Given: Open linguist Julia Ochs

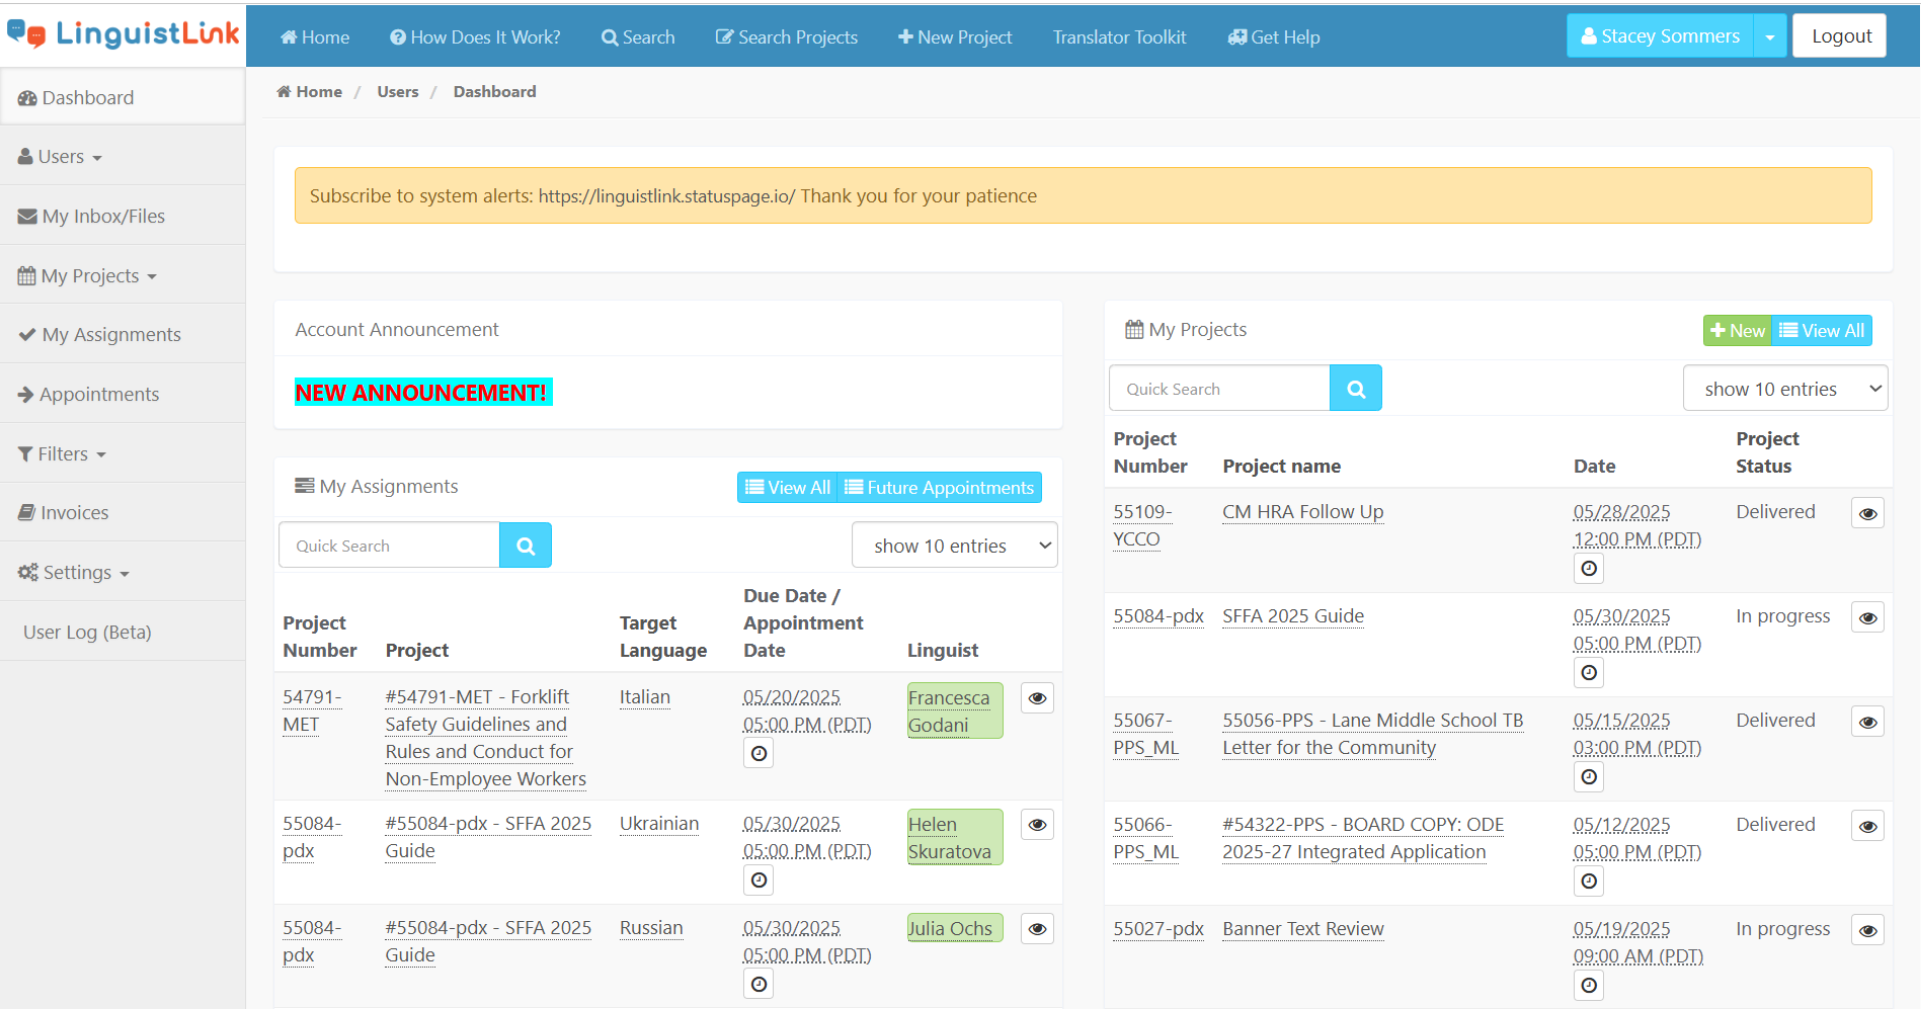Looking at the screenshot, I should click(954, 928).
